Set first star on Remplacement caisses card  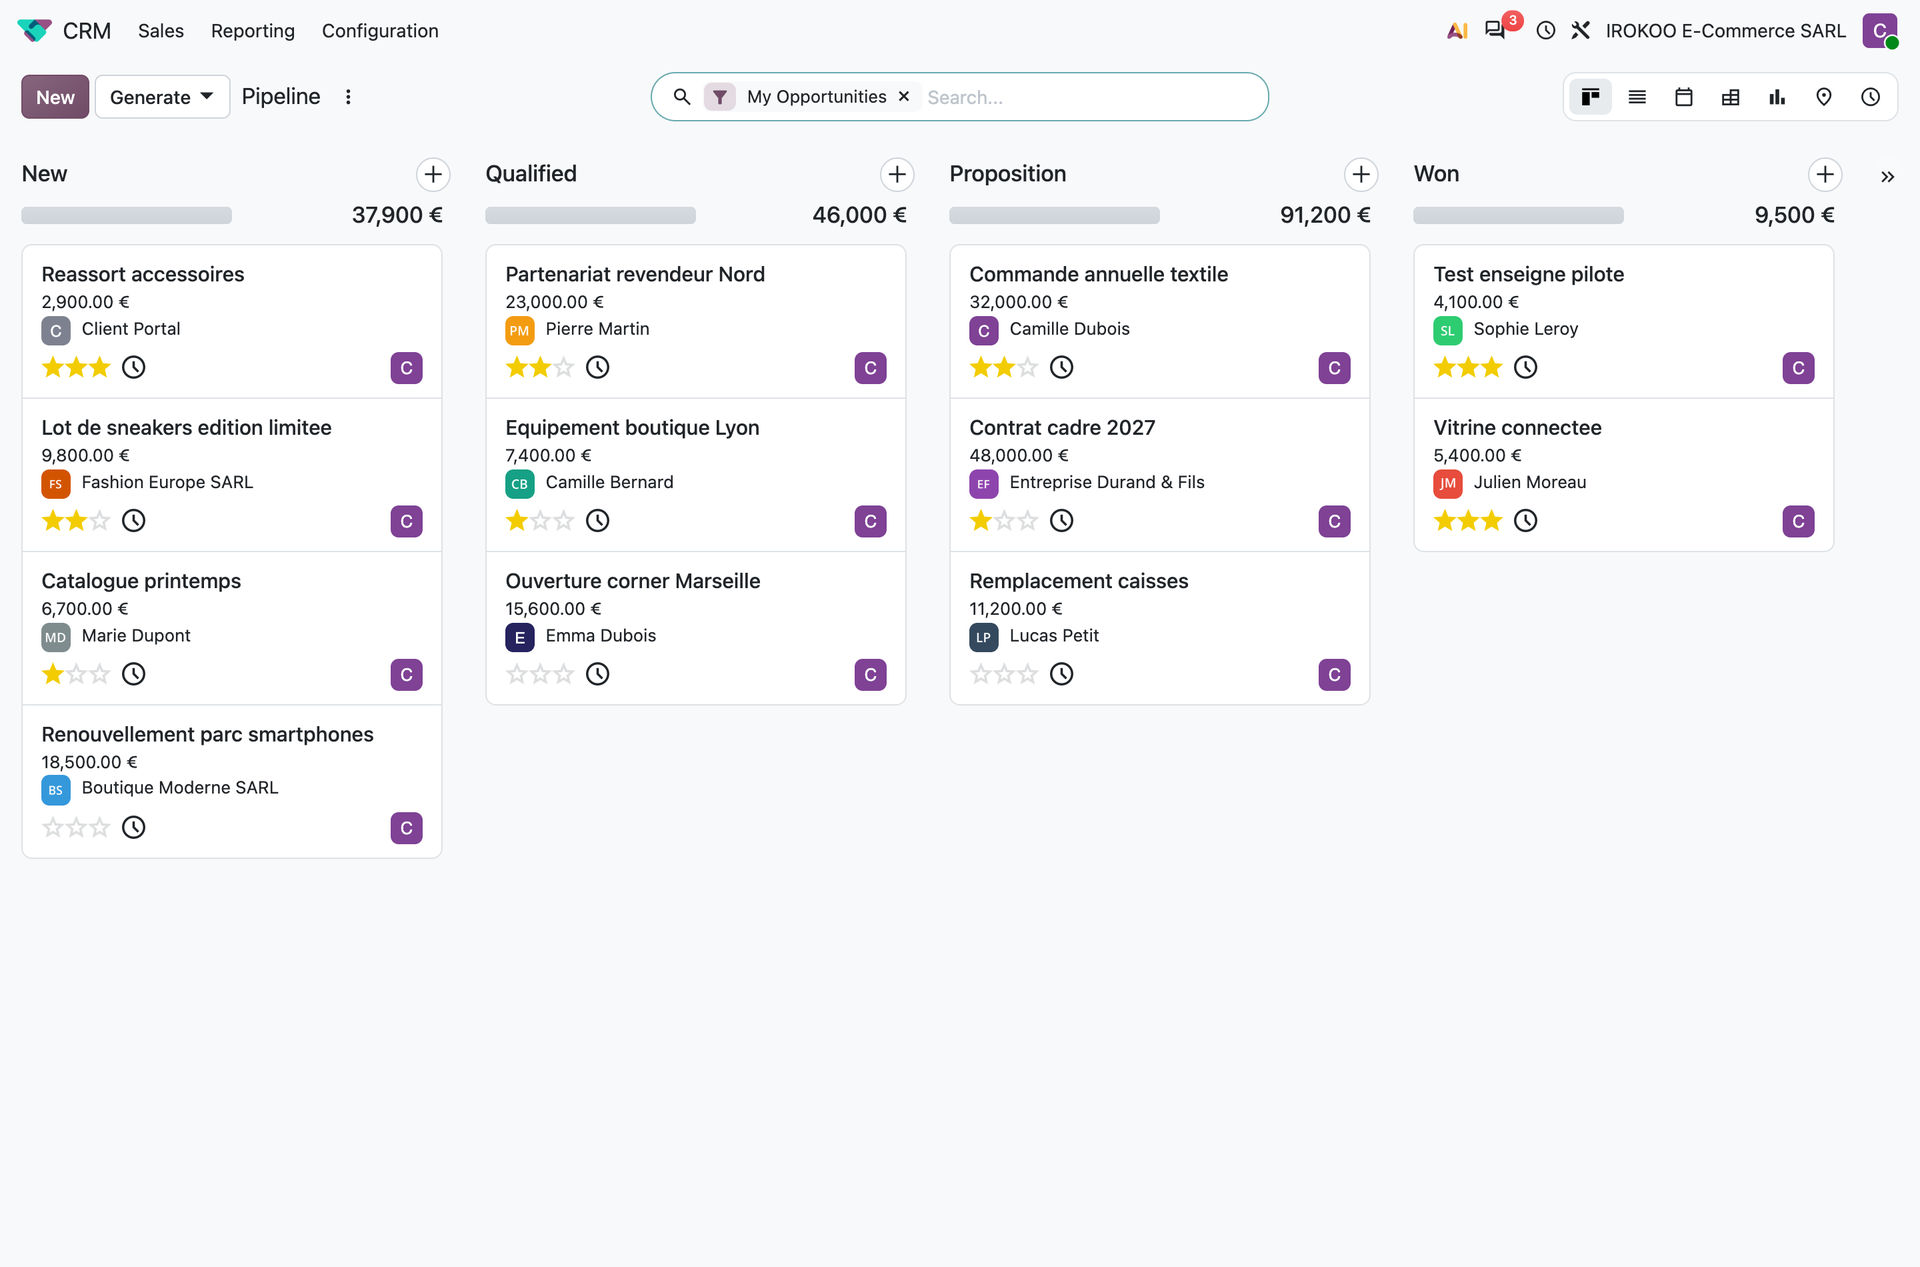coord(981,674)
